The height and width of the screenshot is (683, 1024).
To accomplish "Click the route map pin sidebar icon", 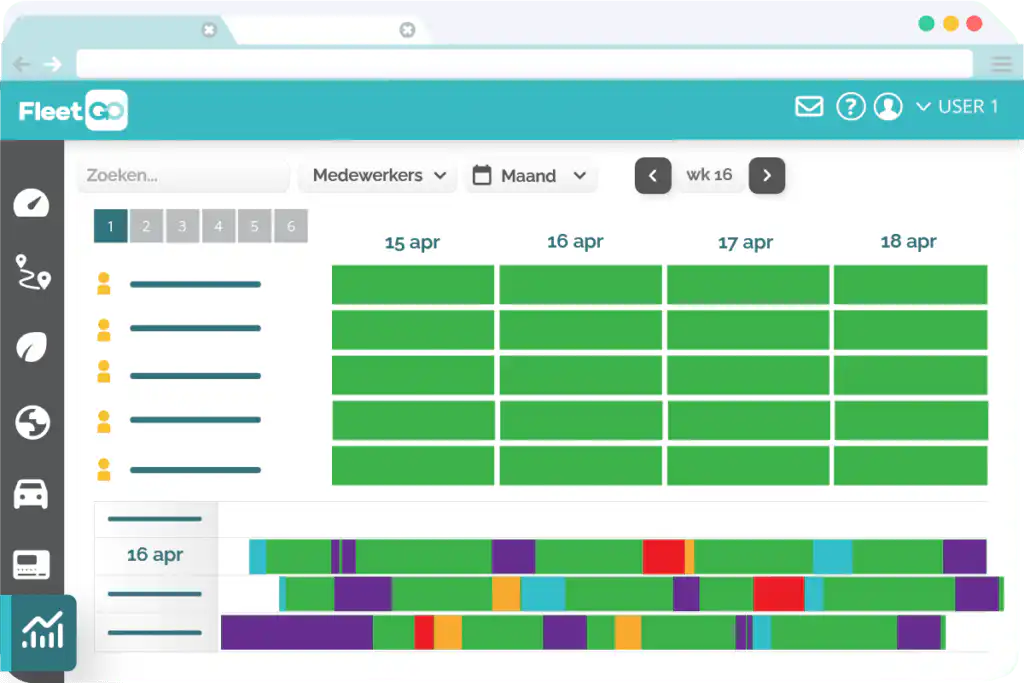I will click(x=32, y=272).
